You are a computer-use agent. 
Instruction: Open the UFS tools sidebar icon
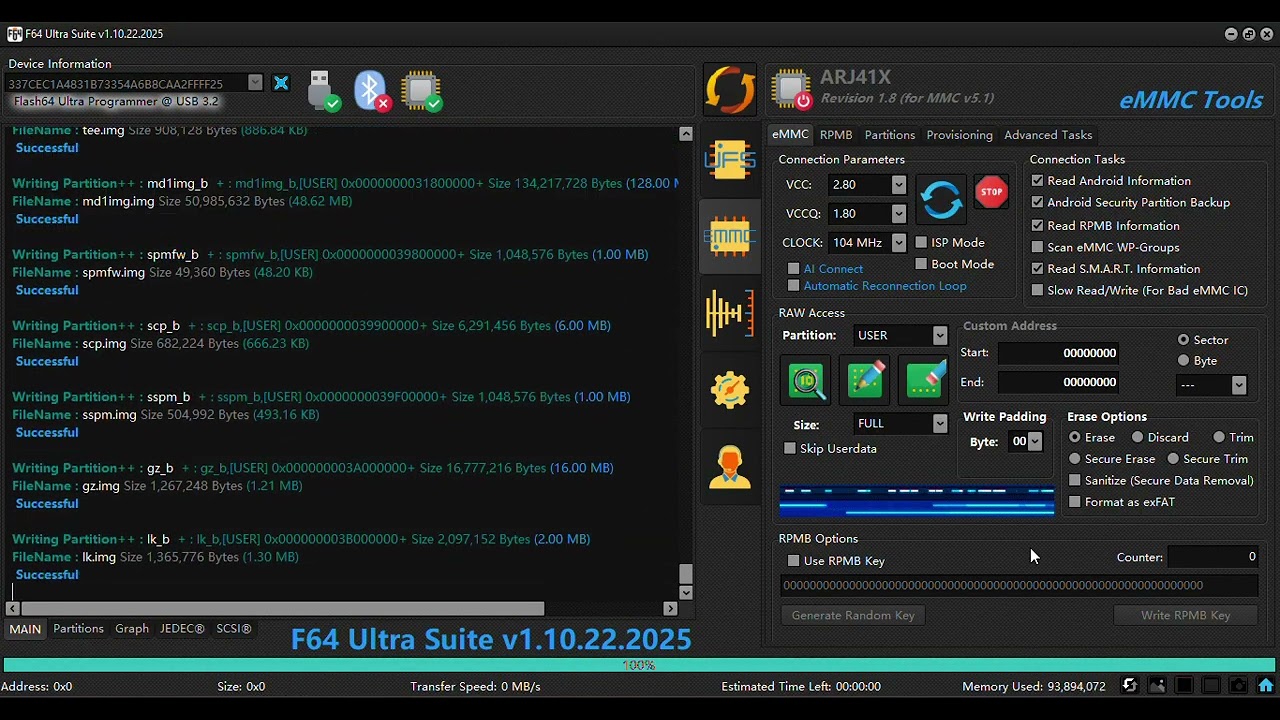pos(730,160)
